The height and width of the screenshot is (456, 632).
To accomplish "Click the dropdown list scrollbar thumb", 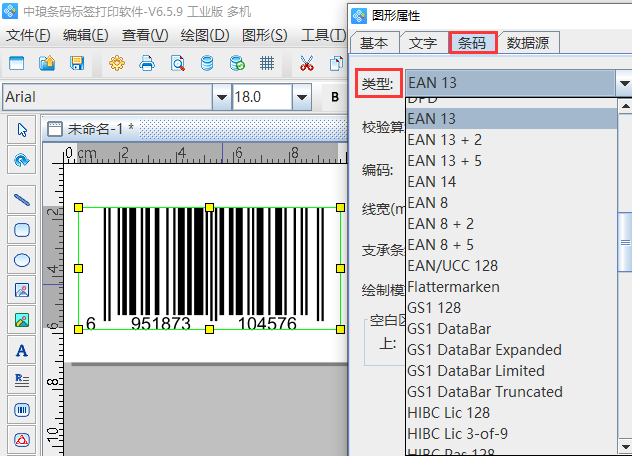I will point(625,242).
